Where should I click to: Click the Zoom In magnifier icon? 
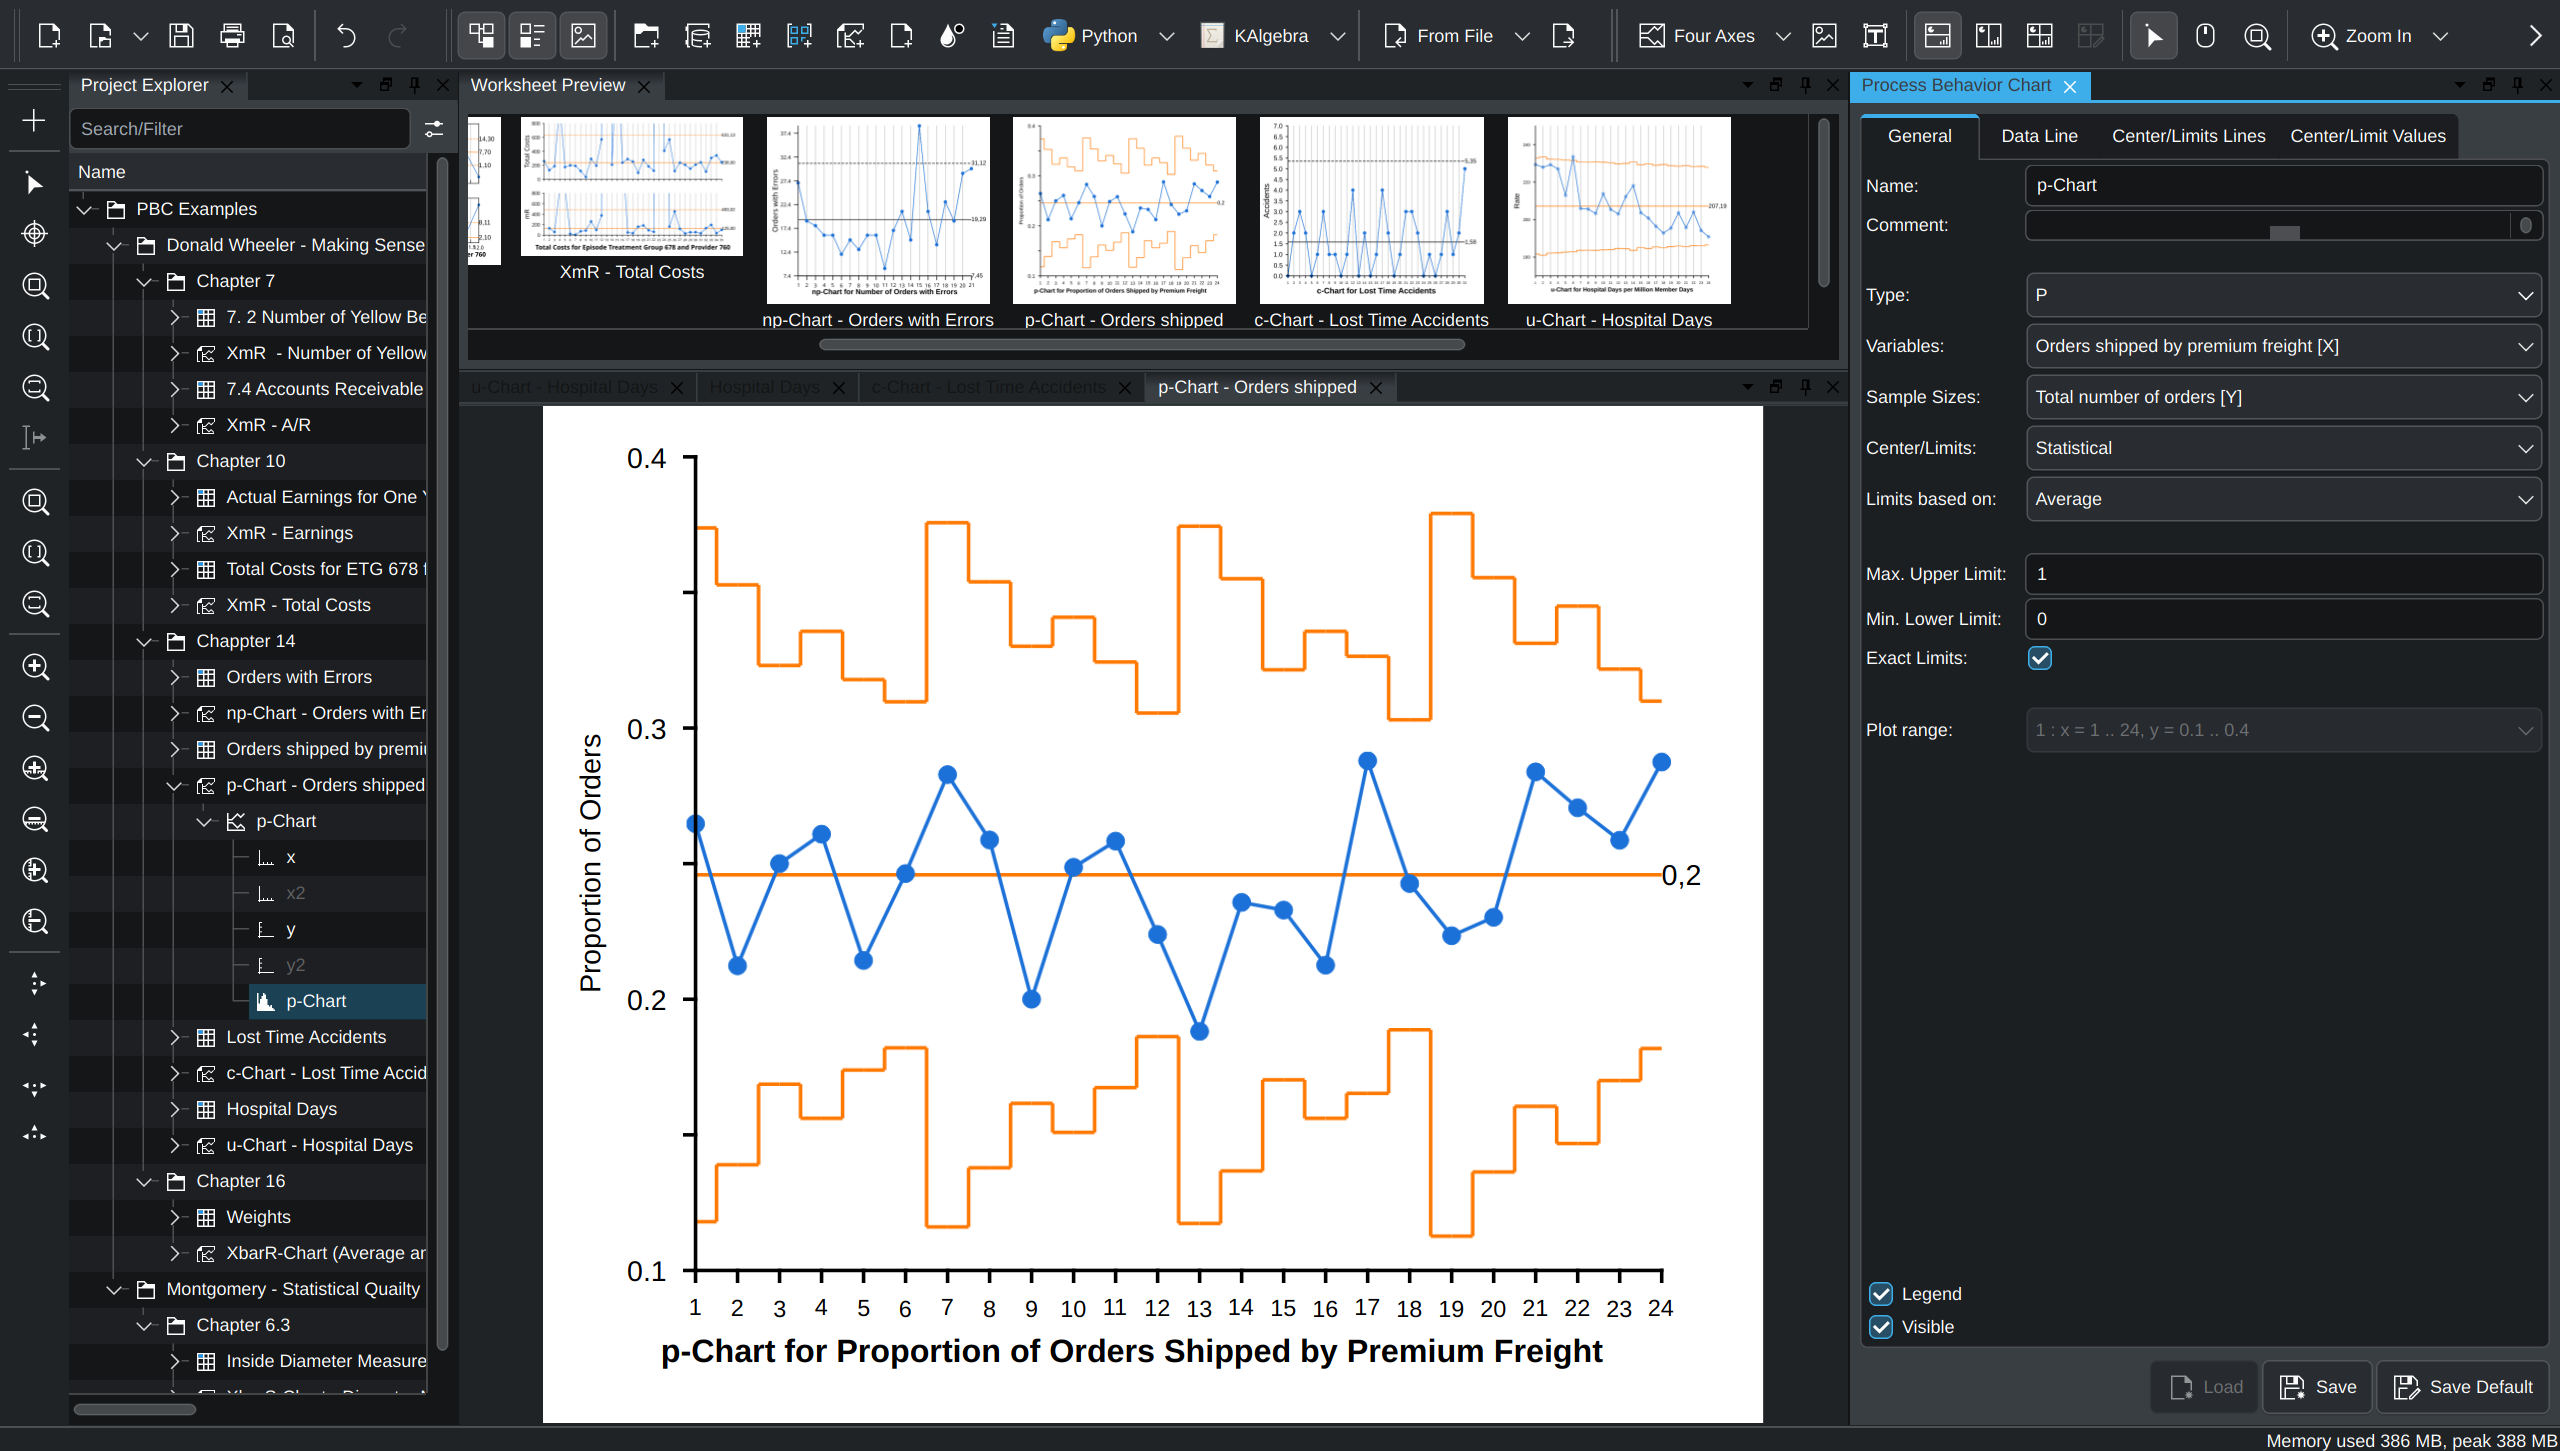point(2324,36)
